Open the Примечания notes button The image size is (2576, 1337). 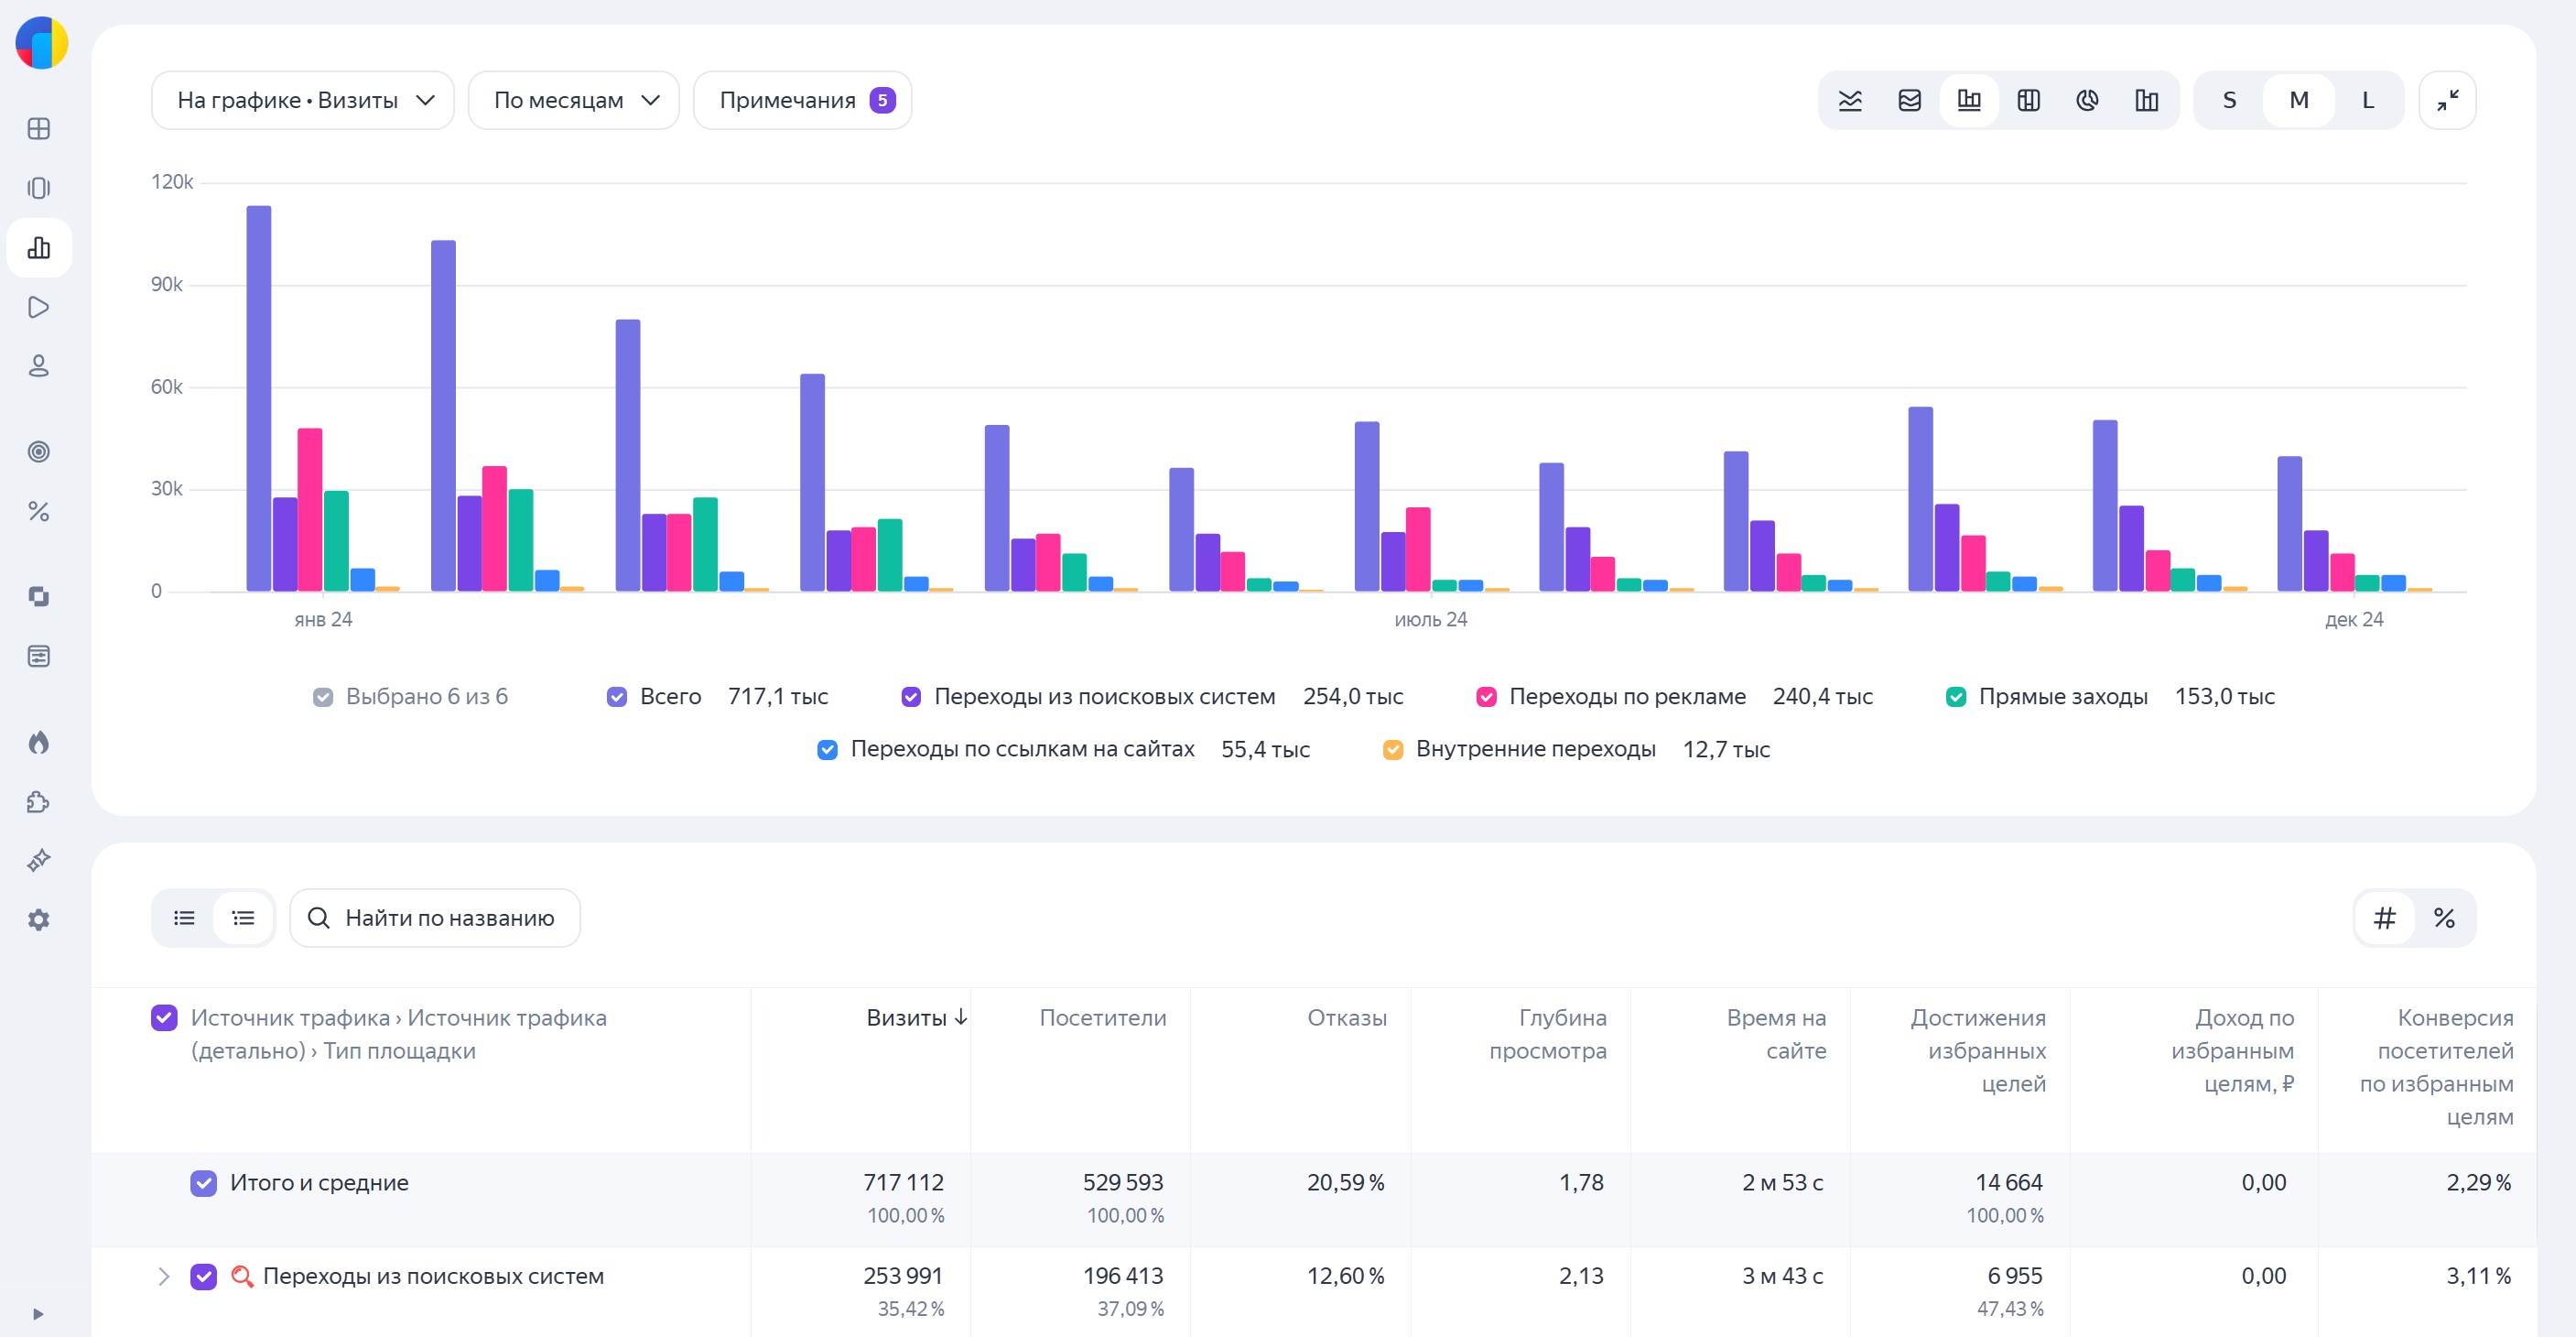click(802, 100)
